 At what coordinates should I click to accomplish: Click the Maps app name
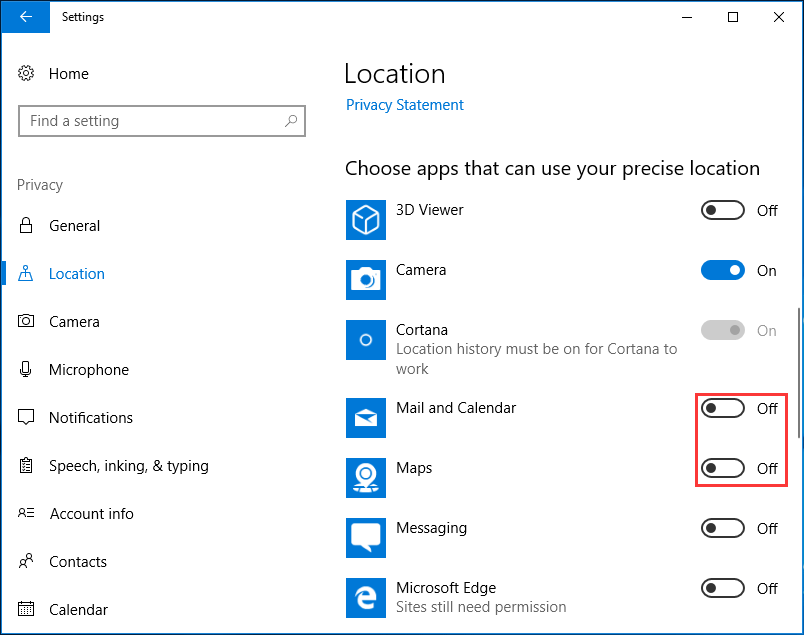coord(414,468)
